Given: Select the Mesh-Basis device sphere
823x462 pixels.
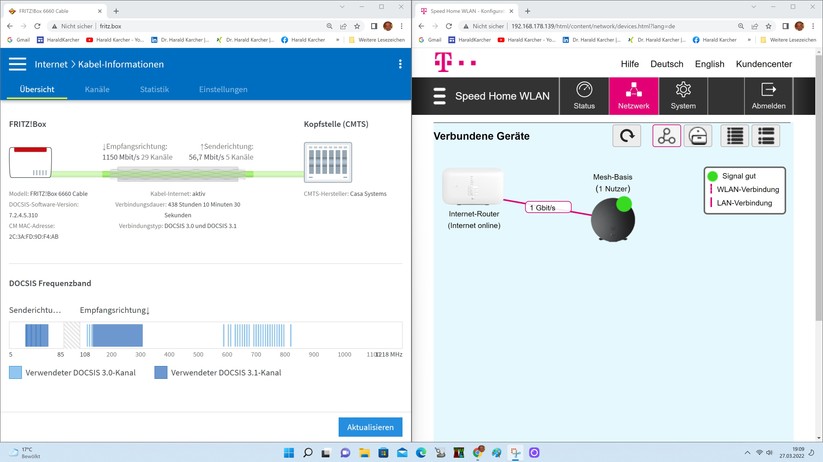Looking at the screenshot, I should (613, 219).
